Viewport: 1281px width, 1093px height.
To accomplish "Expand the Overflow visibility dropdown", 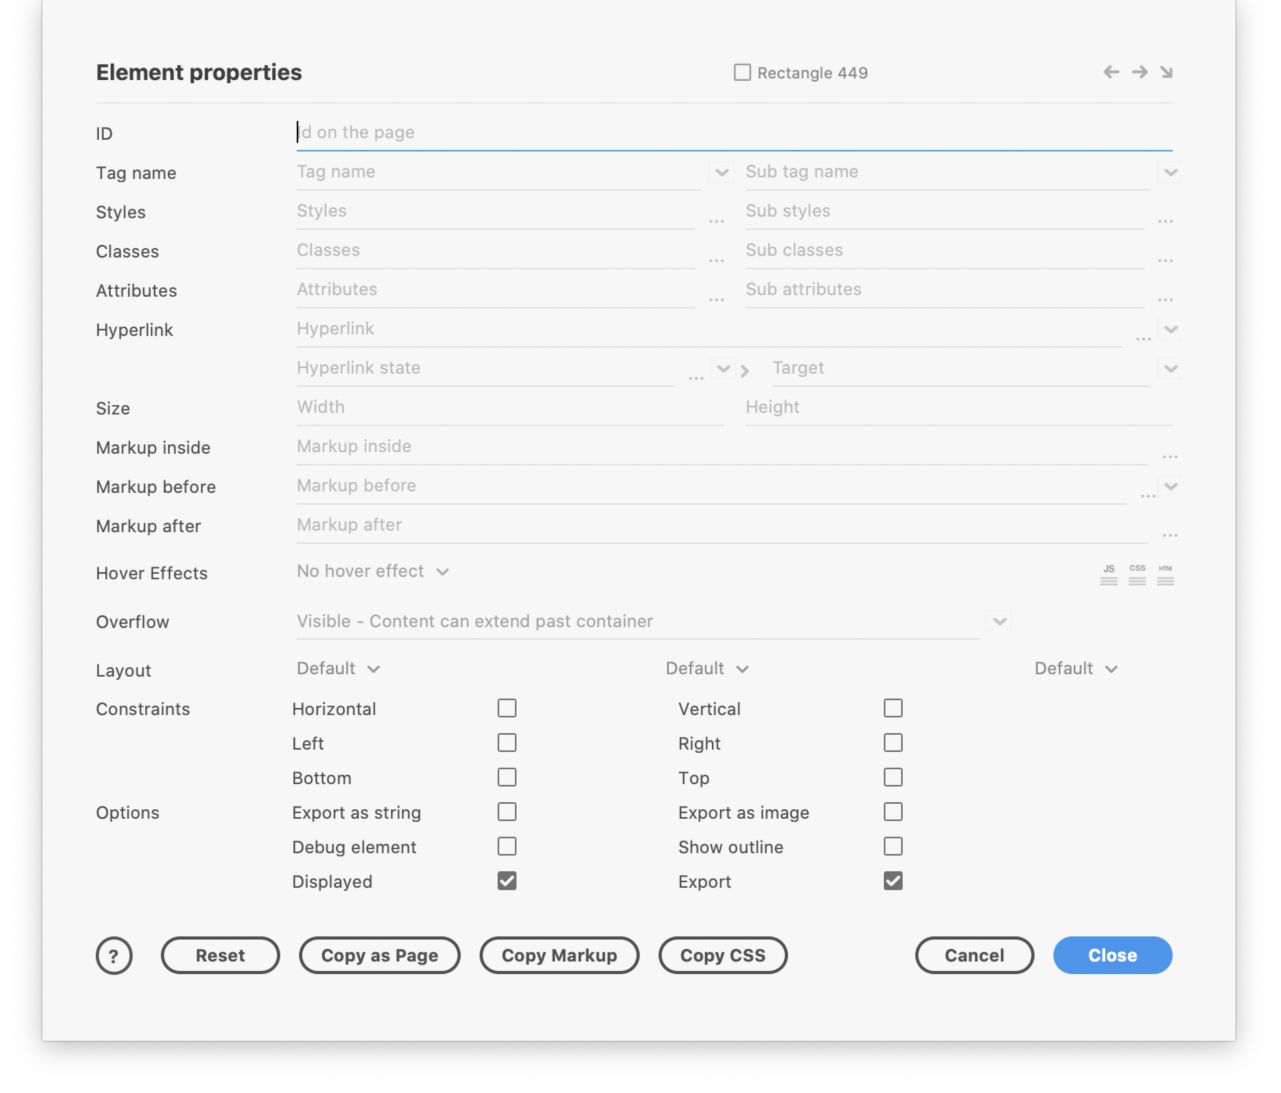I will click(999, 622).
